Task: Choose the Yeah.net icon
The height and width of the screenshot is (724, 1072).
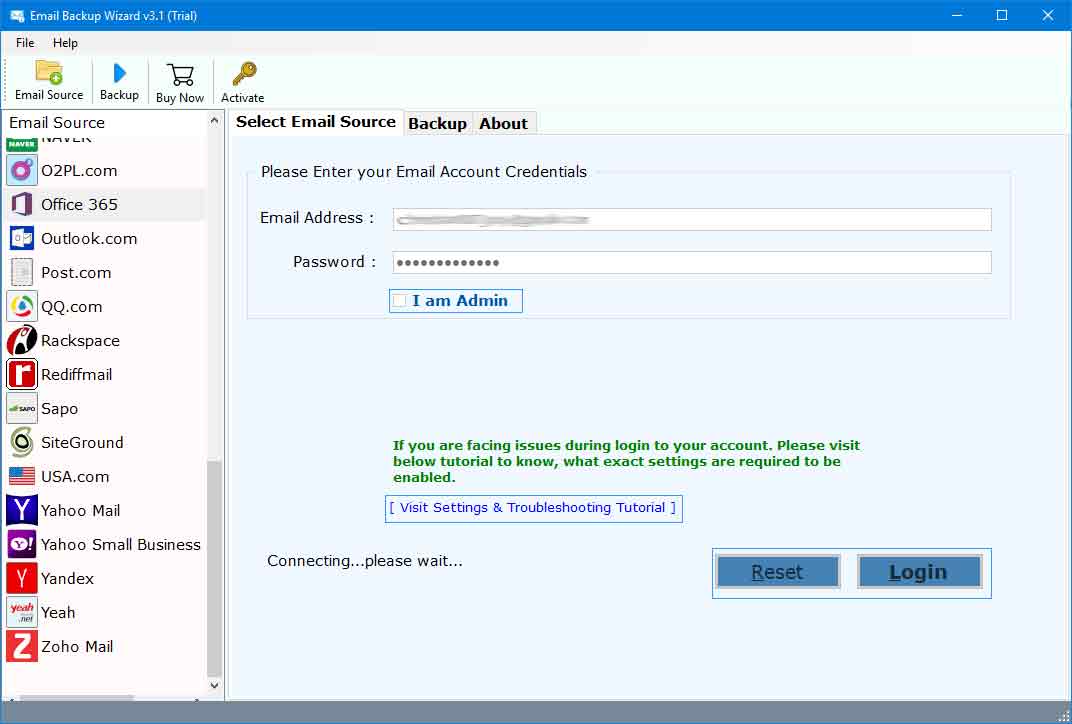Action: click(22, 613)
